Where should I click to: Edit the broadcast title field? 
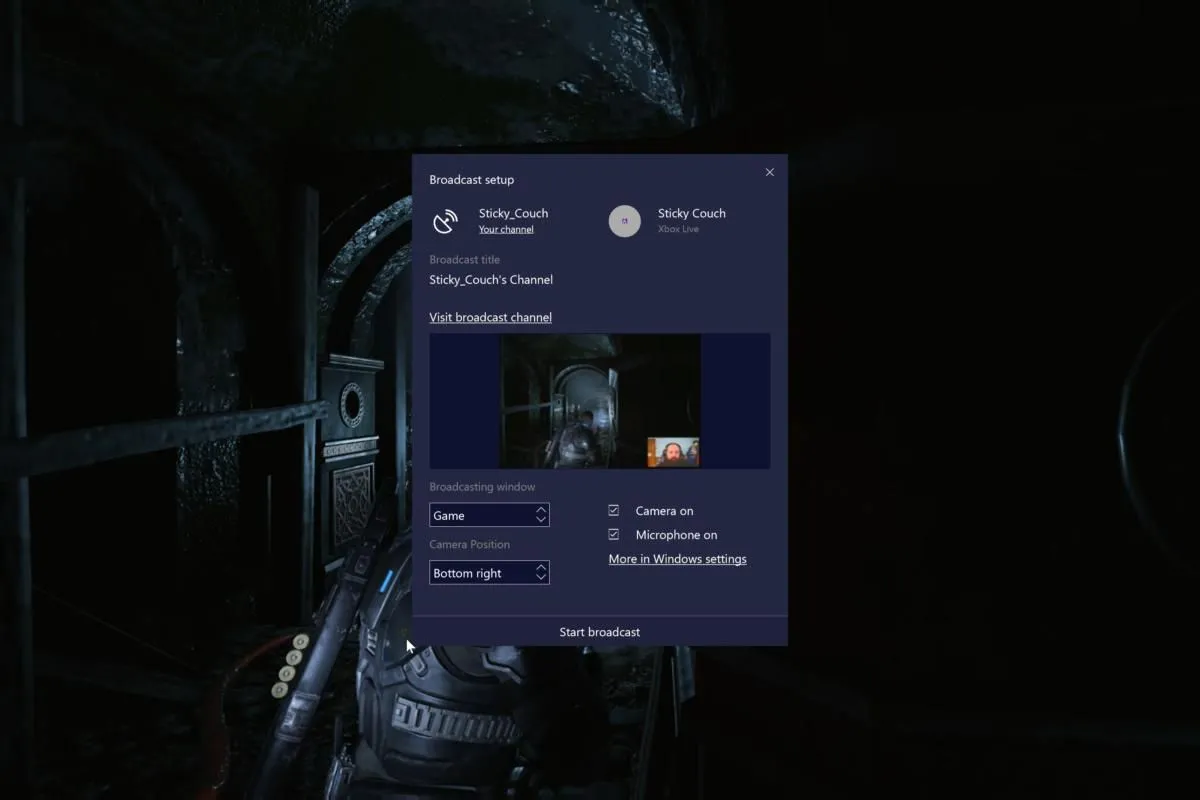[x=491, y=280]
